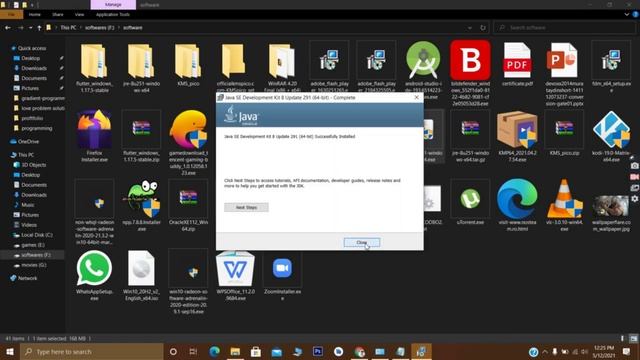Screen dimensions: 640x360
Task: Refresh the current folder
Action: [483, 28]
